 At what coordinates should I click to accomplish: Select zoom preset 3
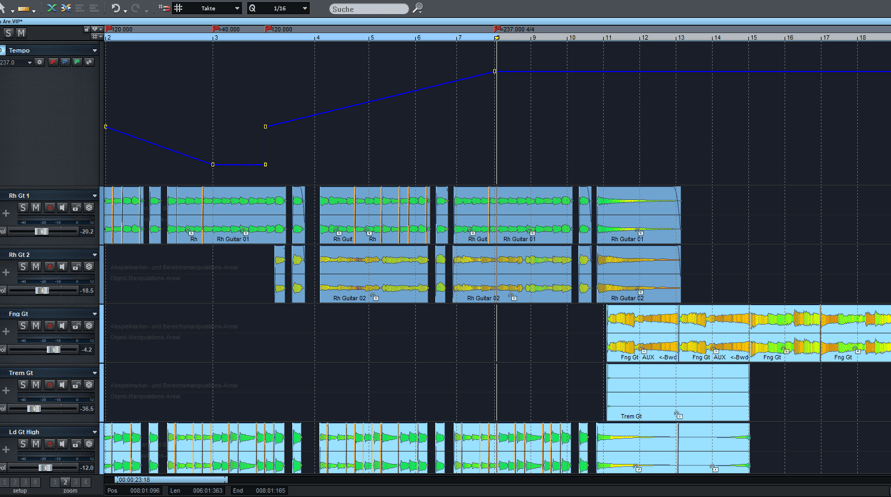(75, 482)
